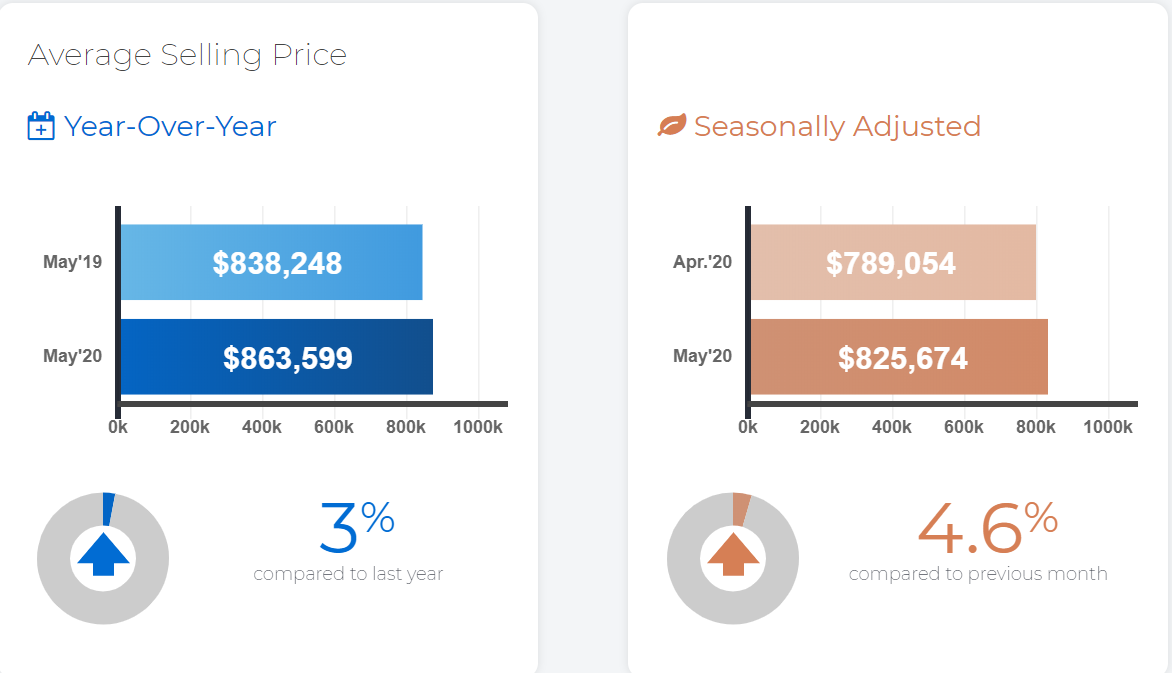Click the orange leaf icon beside Seasonally Adjusted
1172x673 pixels.
coord(671,125)
